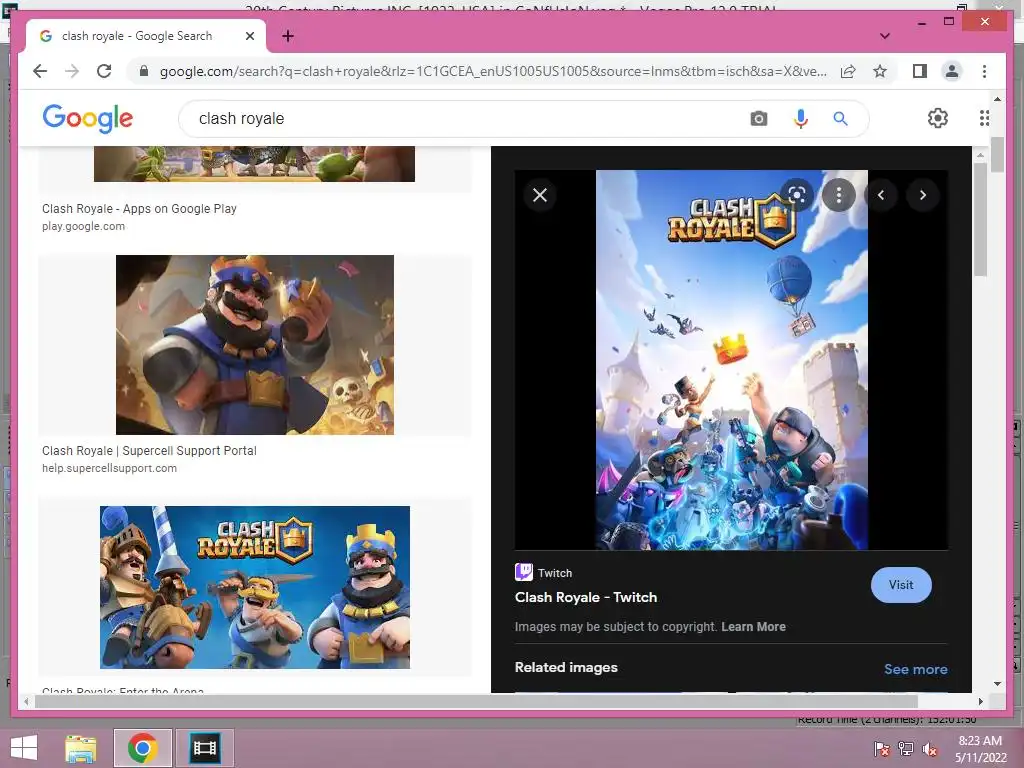The image size is (1024, 768).
Task: Close the image preview panel
Action: click(x=540, y=195)
